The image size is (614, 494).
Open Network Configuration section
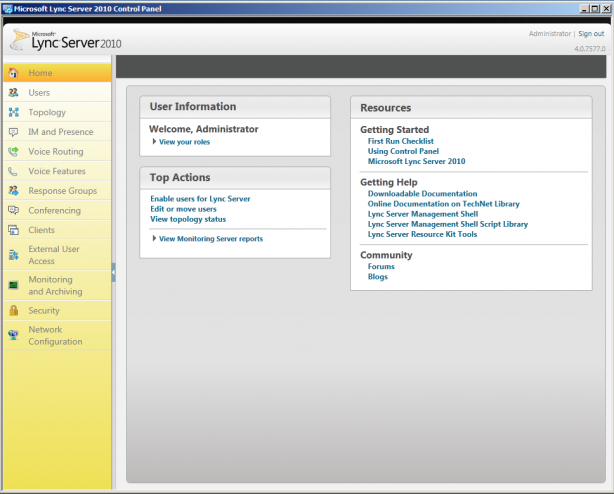57,335
